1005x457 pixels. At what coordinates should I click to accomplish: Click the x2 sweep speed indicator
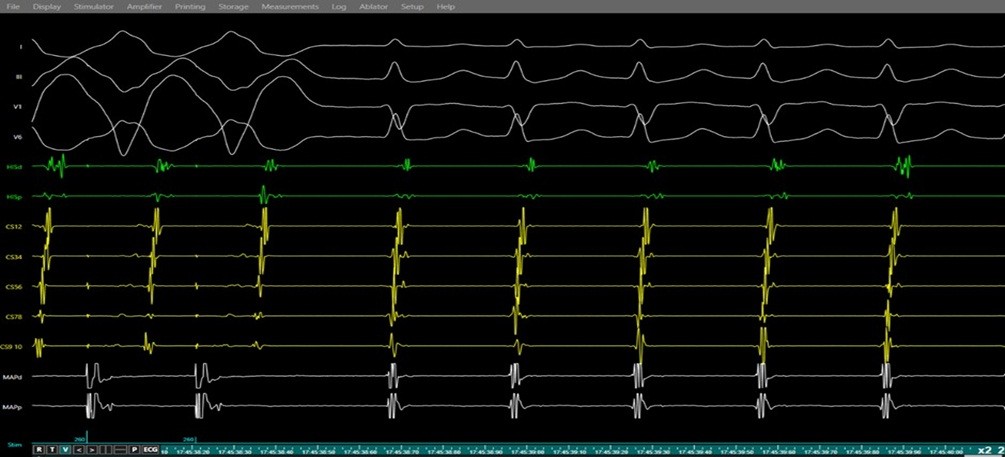[984, 450]
